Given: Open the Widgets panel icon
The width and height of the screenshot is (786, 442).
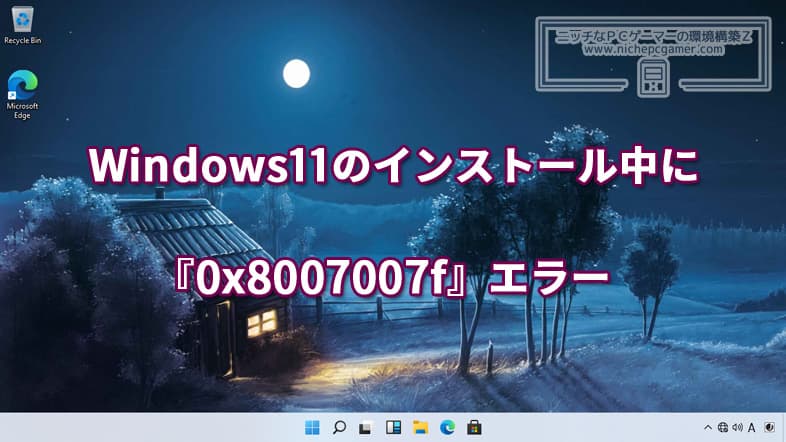Looking at the screenshot, I should click(x=394, y=427).
